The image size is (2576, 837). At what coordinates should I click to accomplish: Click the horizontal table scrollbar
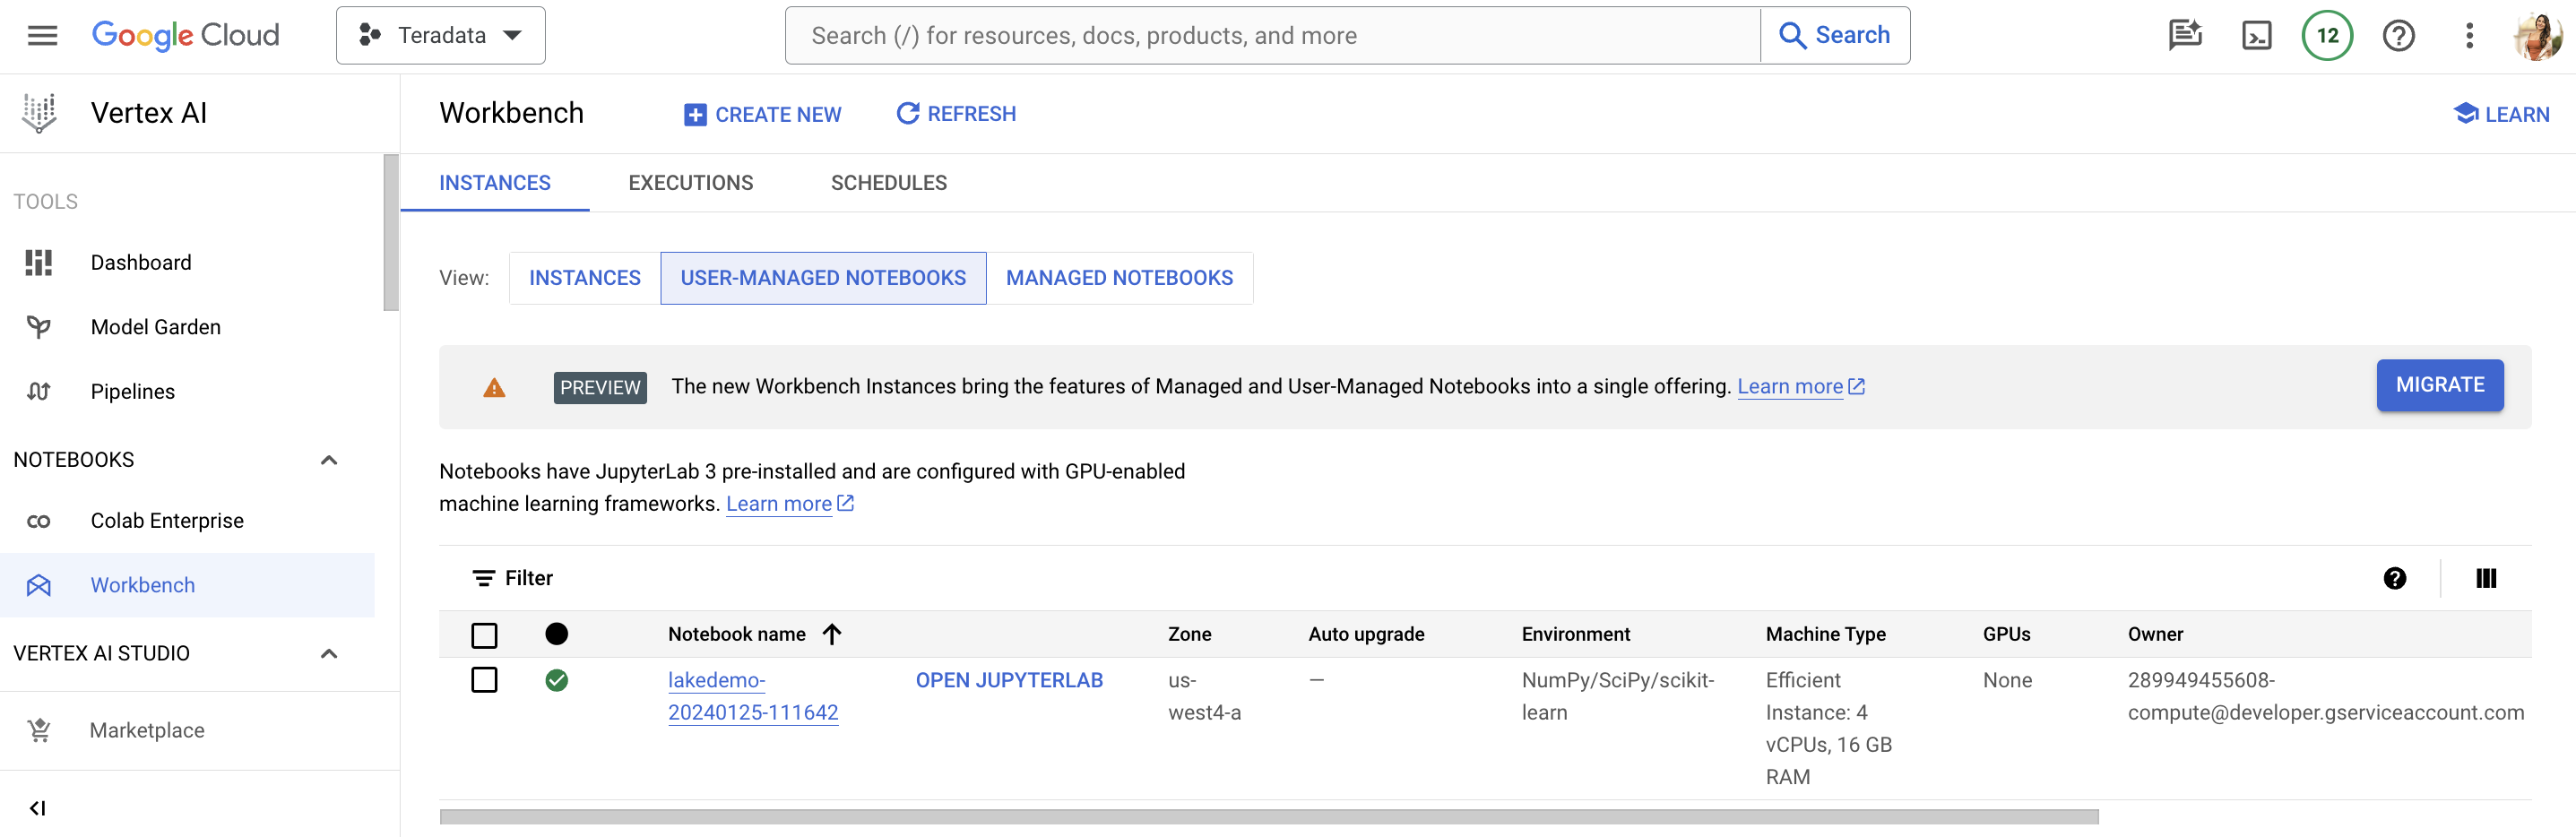(x=1268, y=817)
